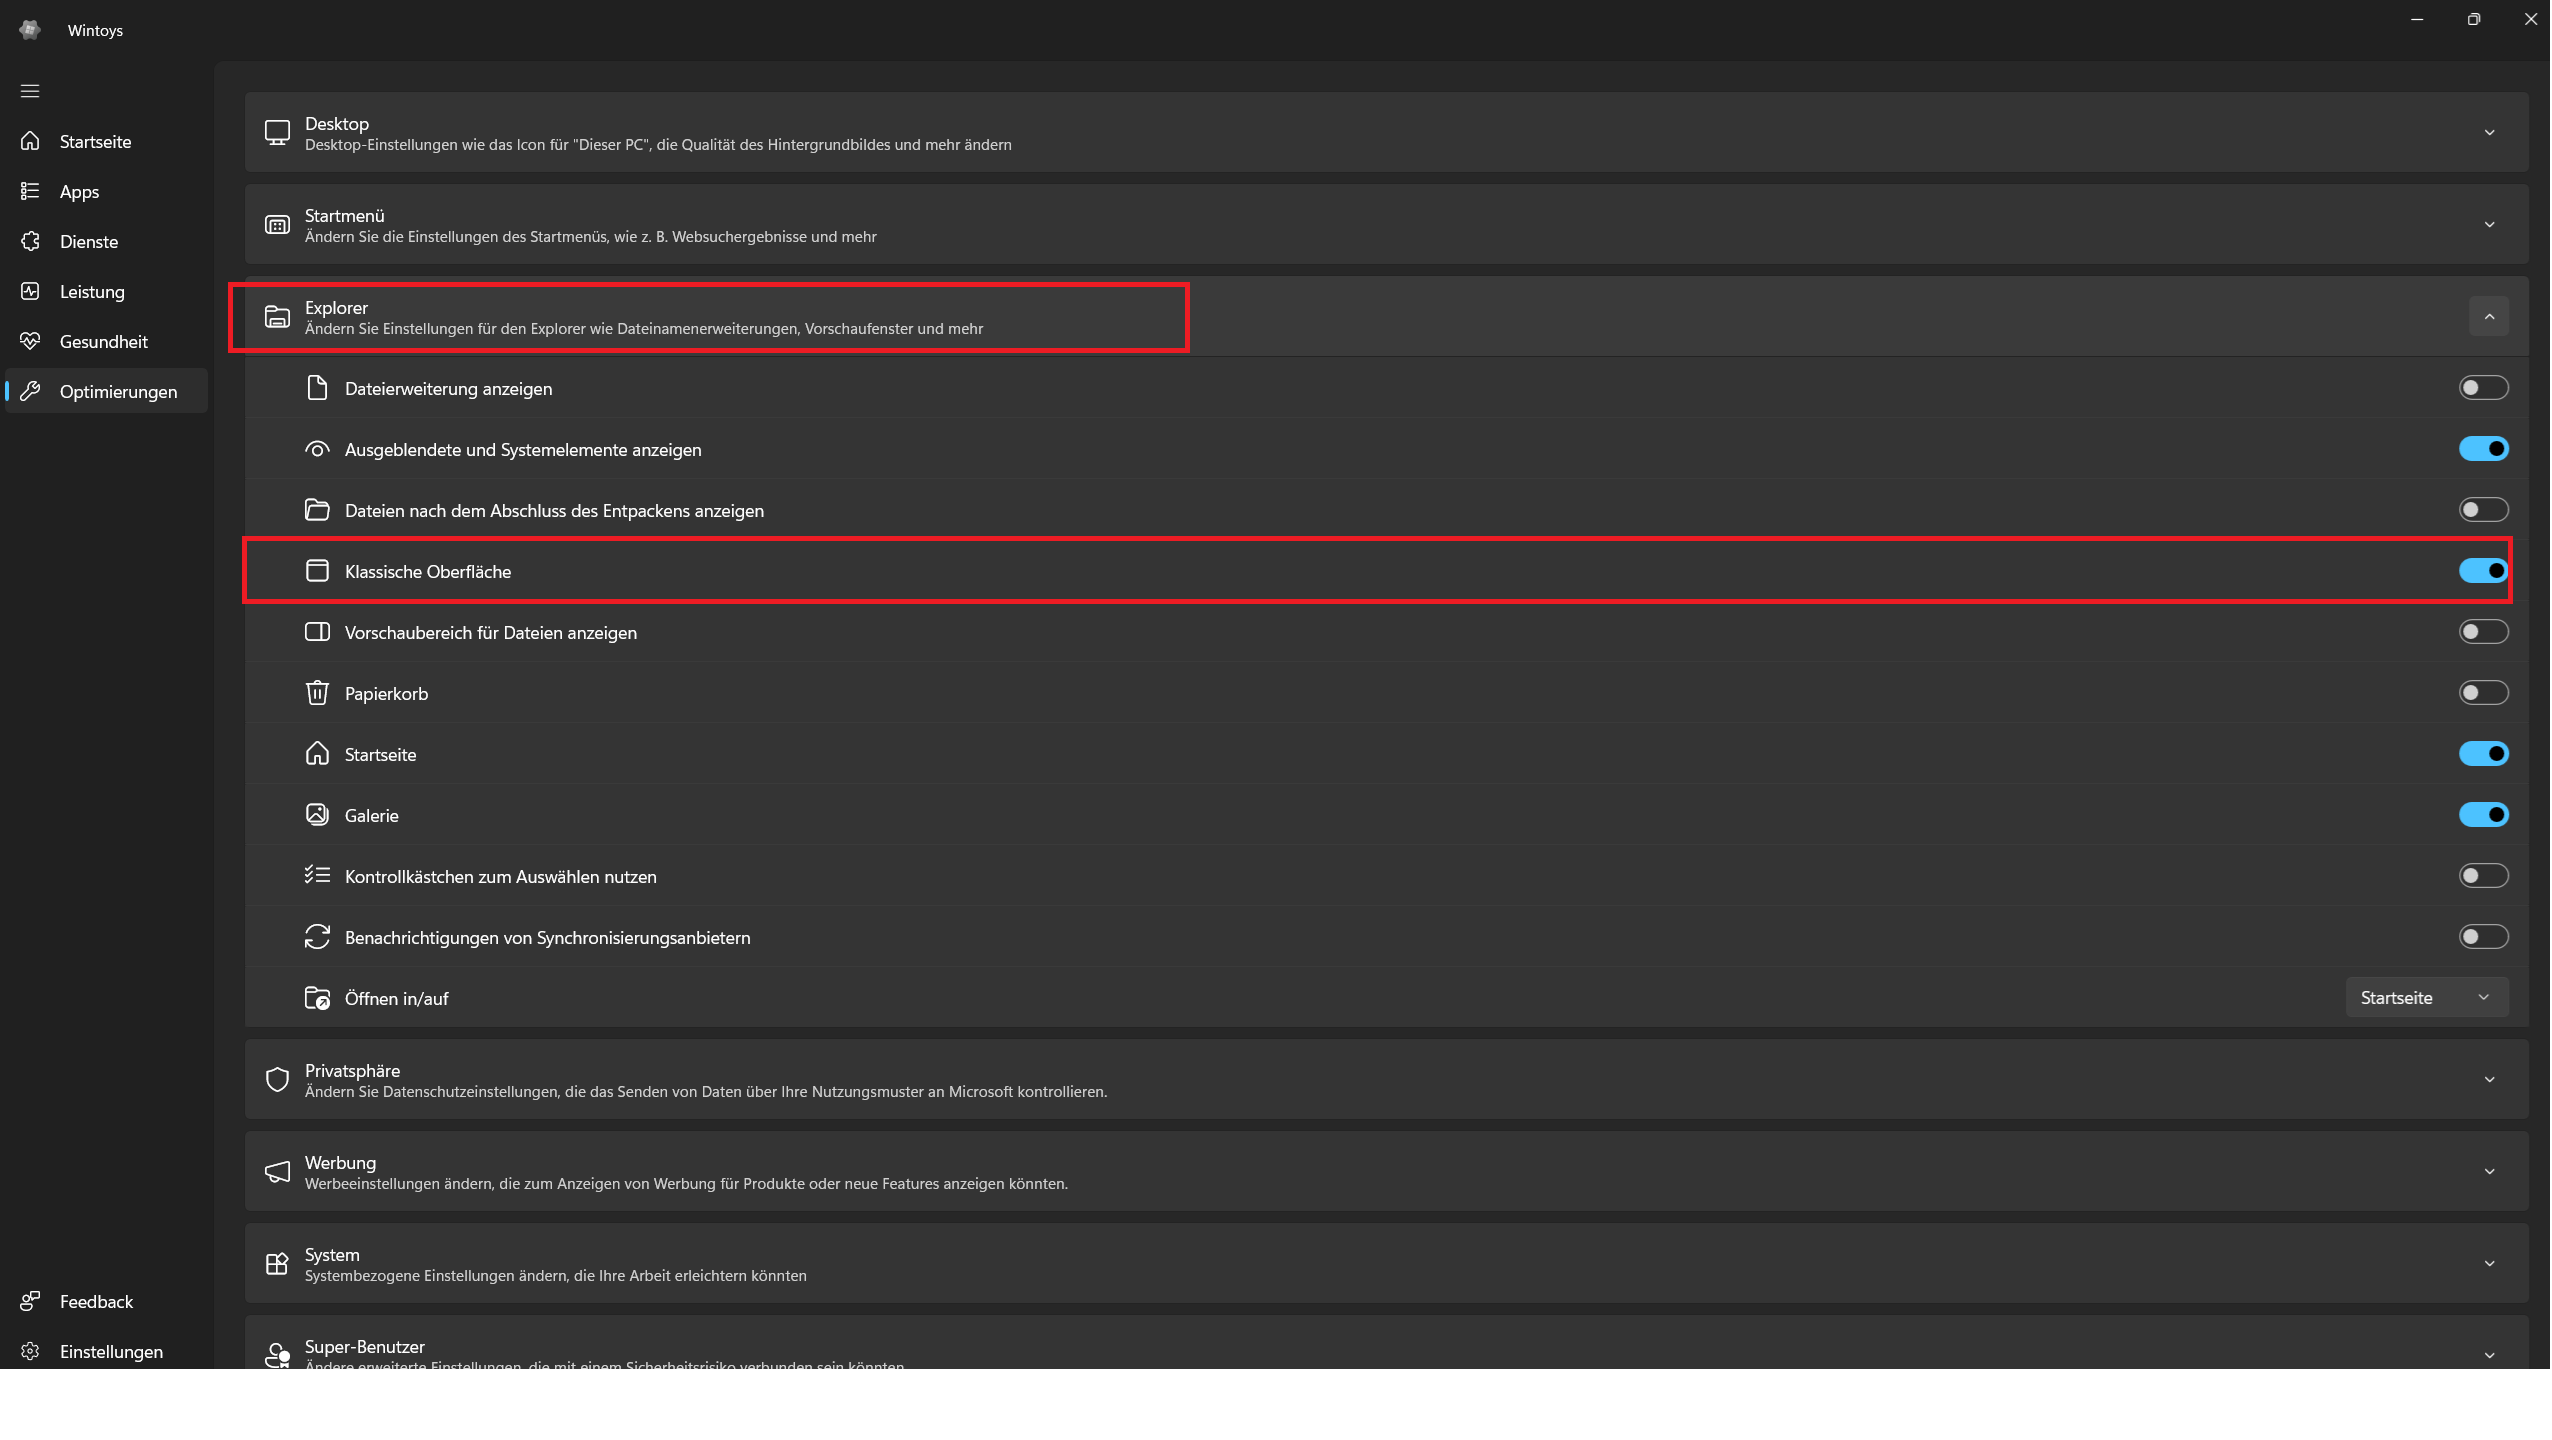
Task: Open the System settings section
Action: coord(2489,1264)
